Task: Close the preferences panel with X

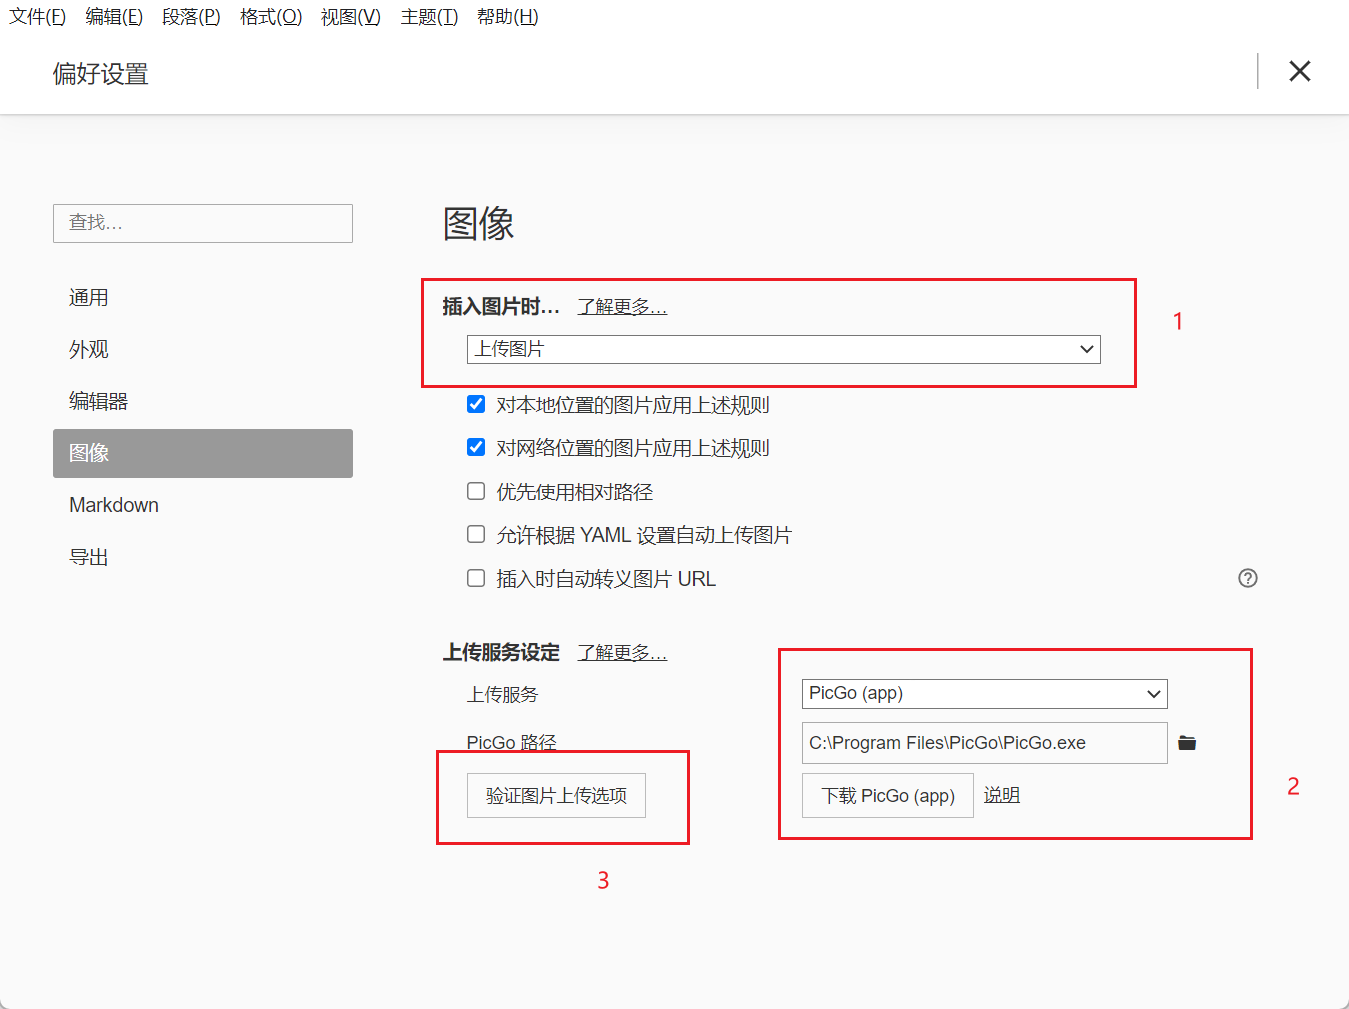Action: point(1299,71)
